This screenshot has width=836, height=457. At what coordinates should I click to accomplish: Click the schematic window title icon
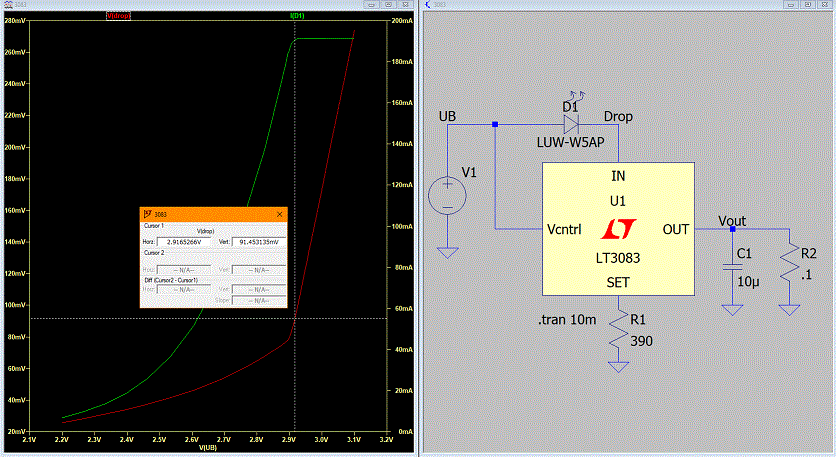(x=428, y=5)
